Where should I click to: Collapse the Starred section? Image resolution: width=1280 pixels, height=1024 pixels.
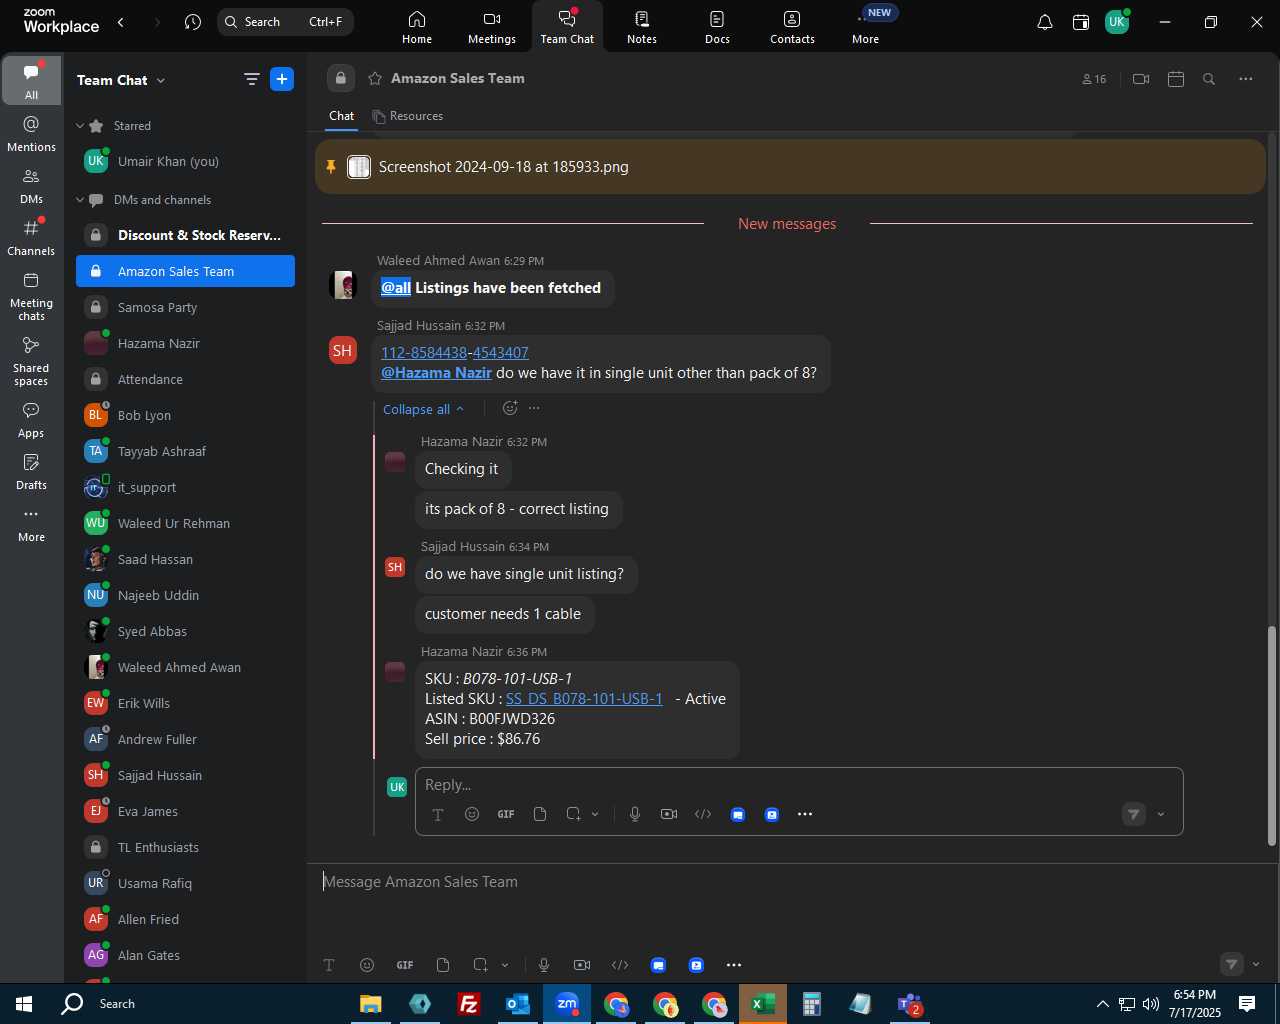(80, 126)
